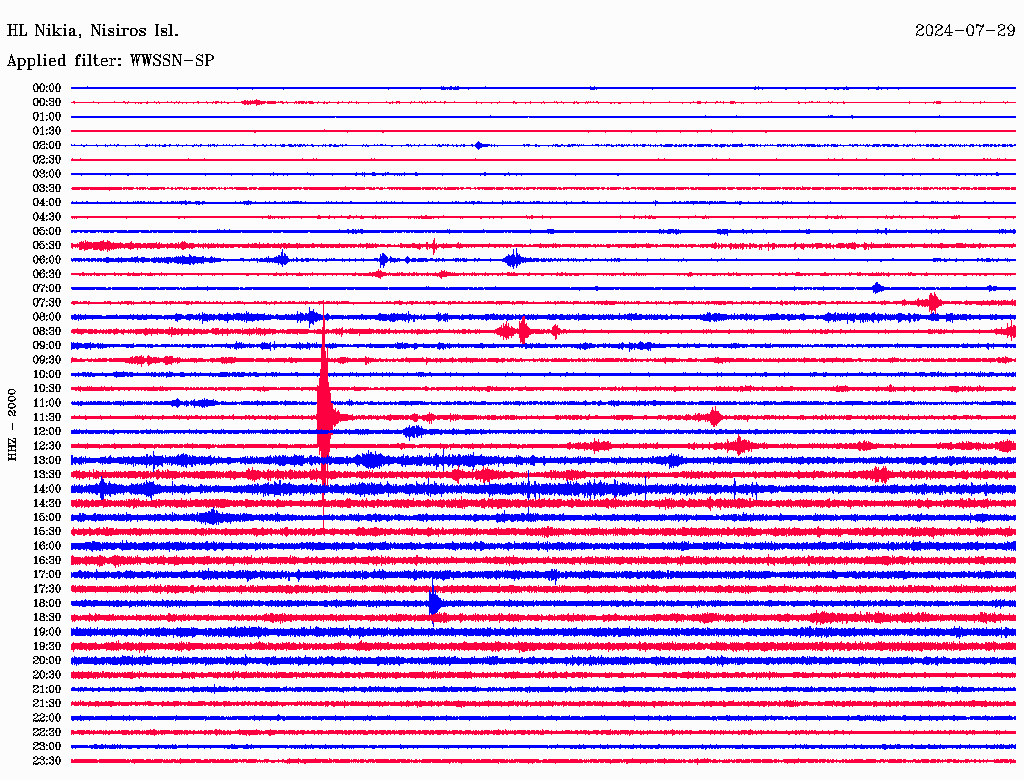Select the 02:00 time label
The image size is (1024, 780).
click(x=47, y=145)
